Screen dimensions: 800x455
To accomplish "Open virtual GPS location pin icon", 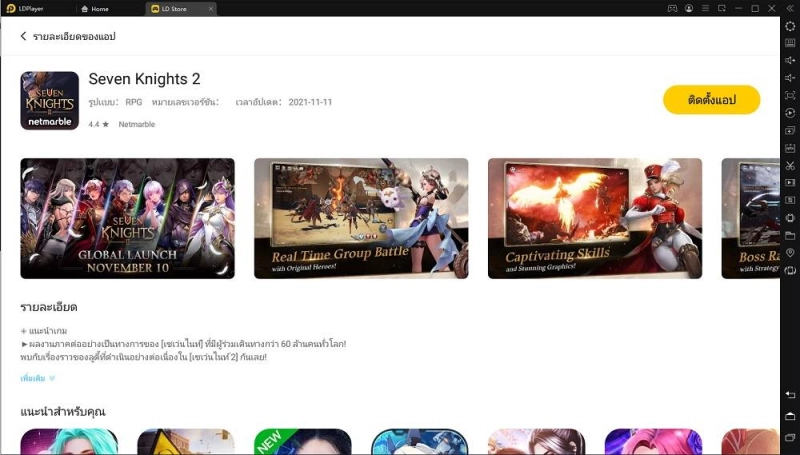I will click(790, 252).
